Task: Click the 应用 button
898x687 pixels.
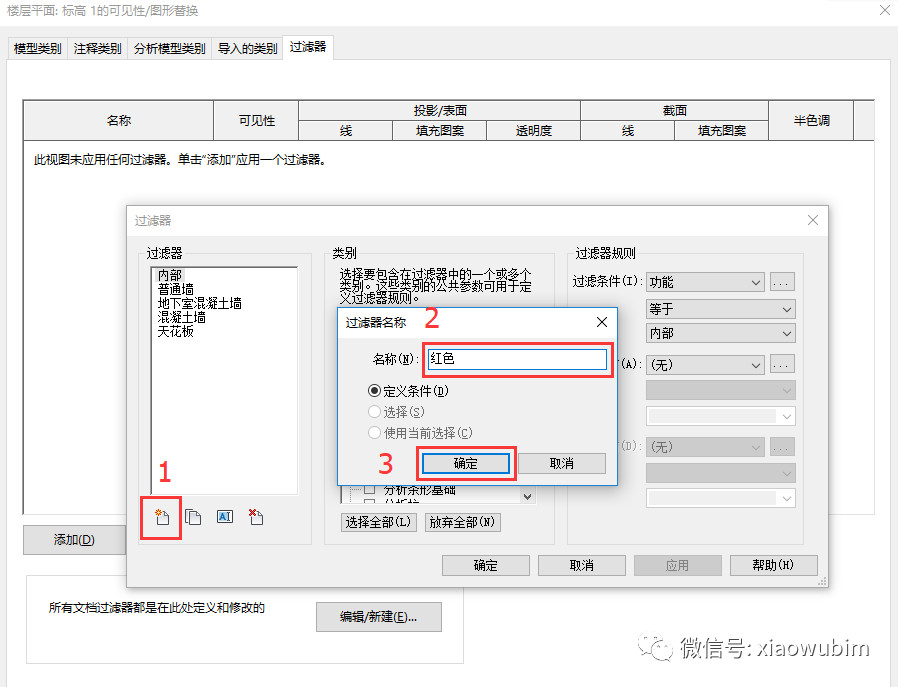Action: 678,565
